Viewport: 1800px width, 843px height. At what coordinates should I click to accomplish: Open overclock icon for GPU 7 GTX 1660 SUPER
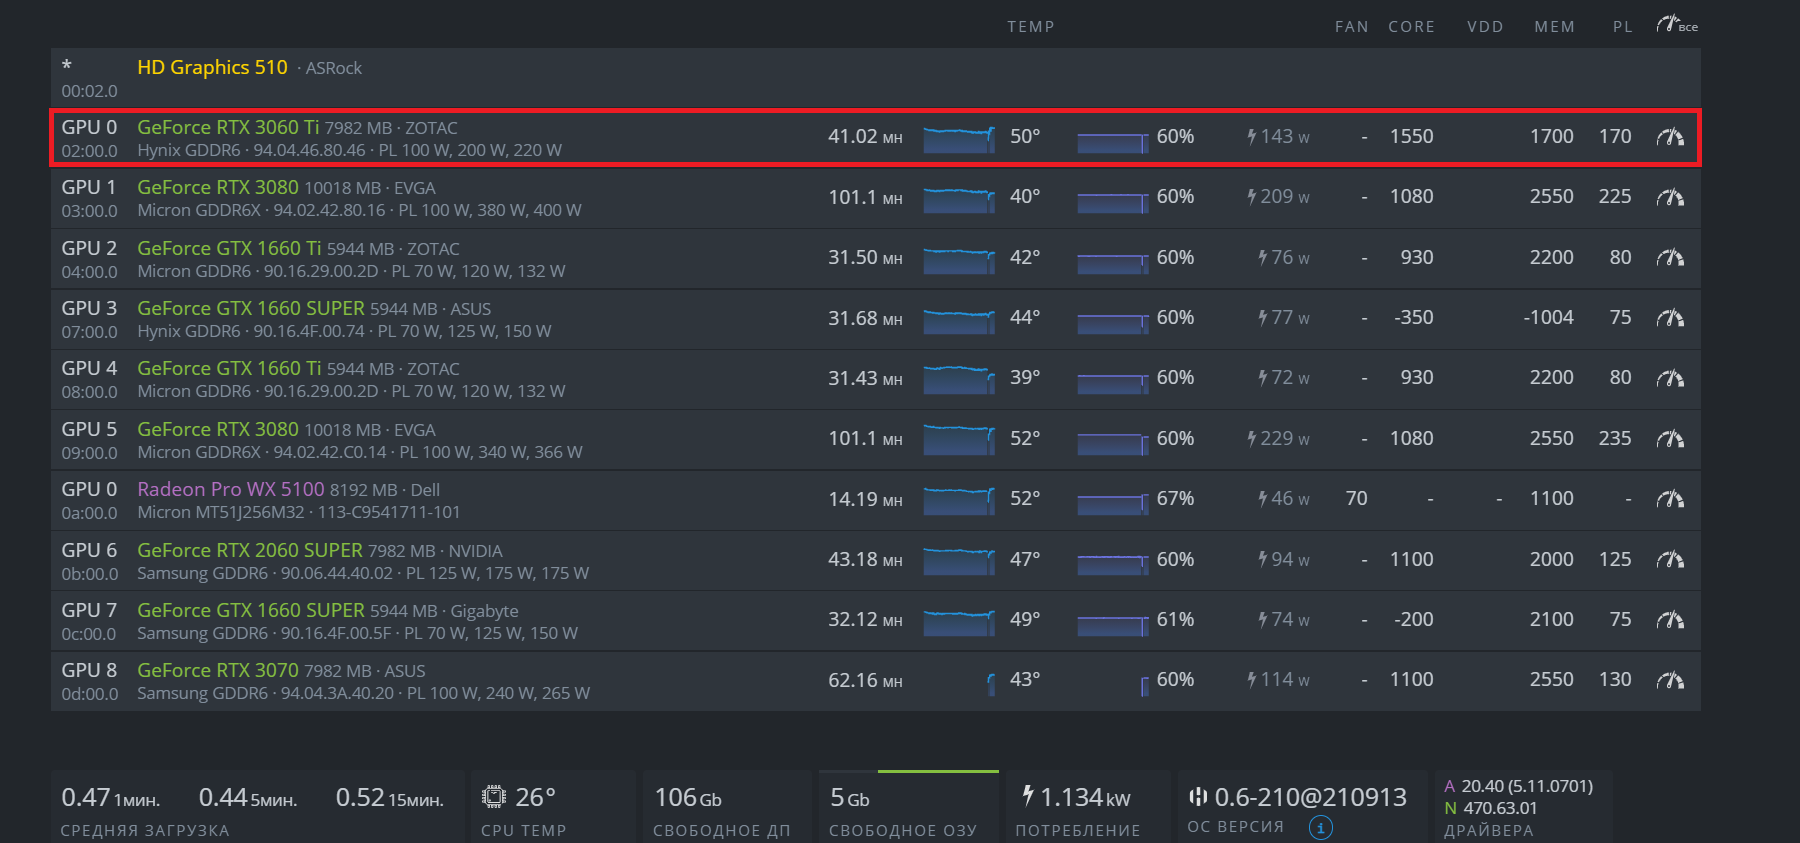[x=1670, y=620]
